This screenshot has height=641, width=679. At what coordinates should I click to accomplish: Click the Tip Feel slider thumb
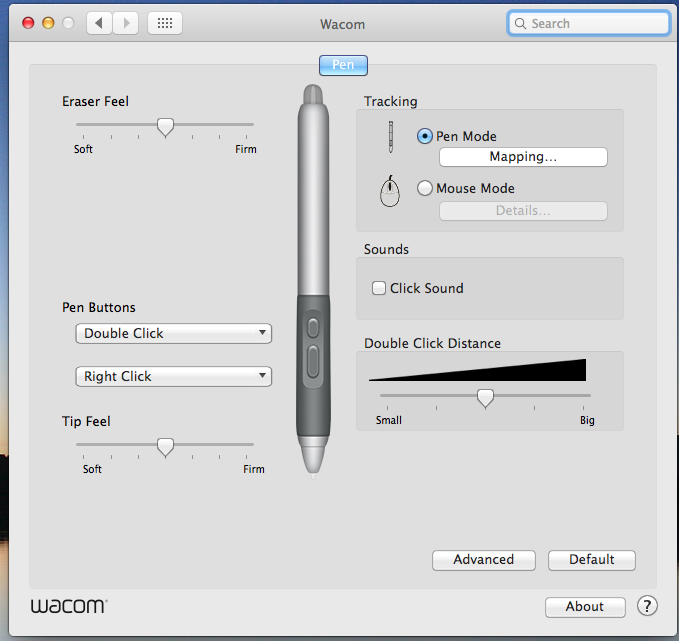(165, 448)
